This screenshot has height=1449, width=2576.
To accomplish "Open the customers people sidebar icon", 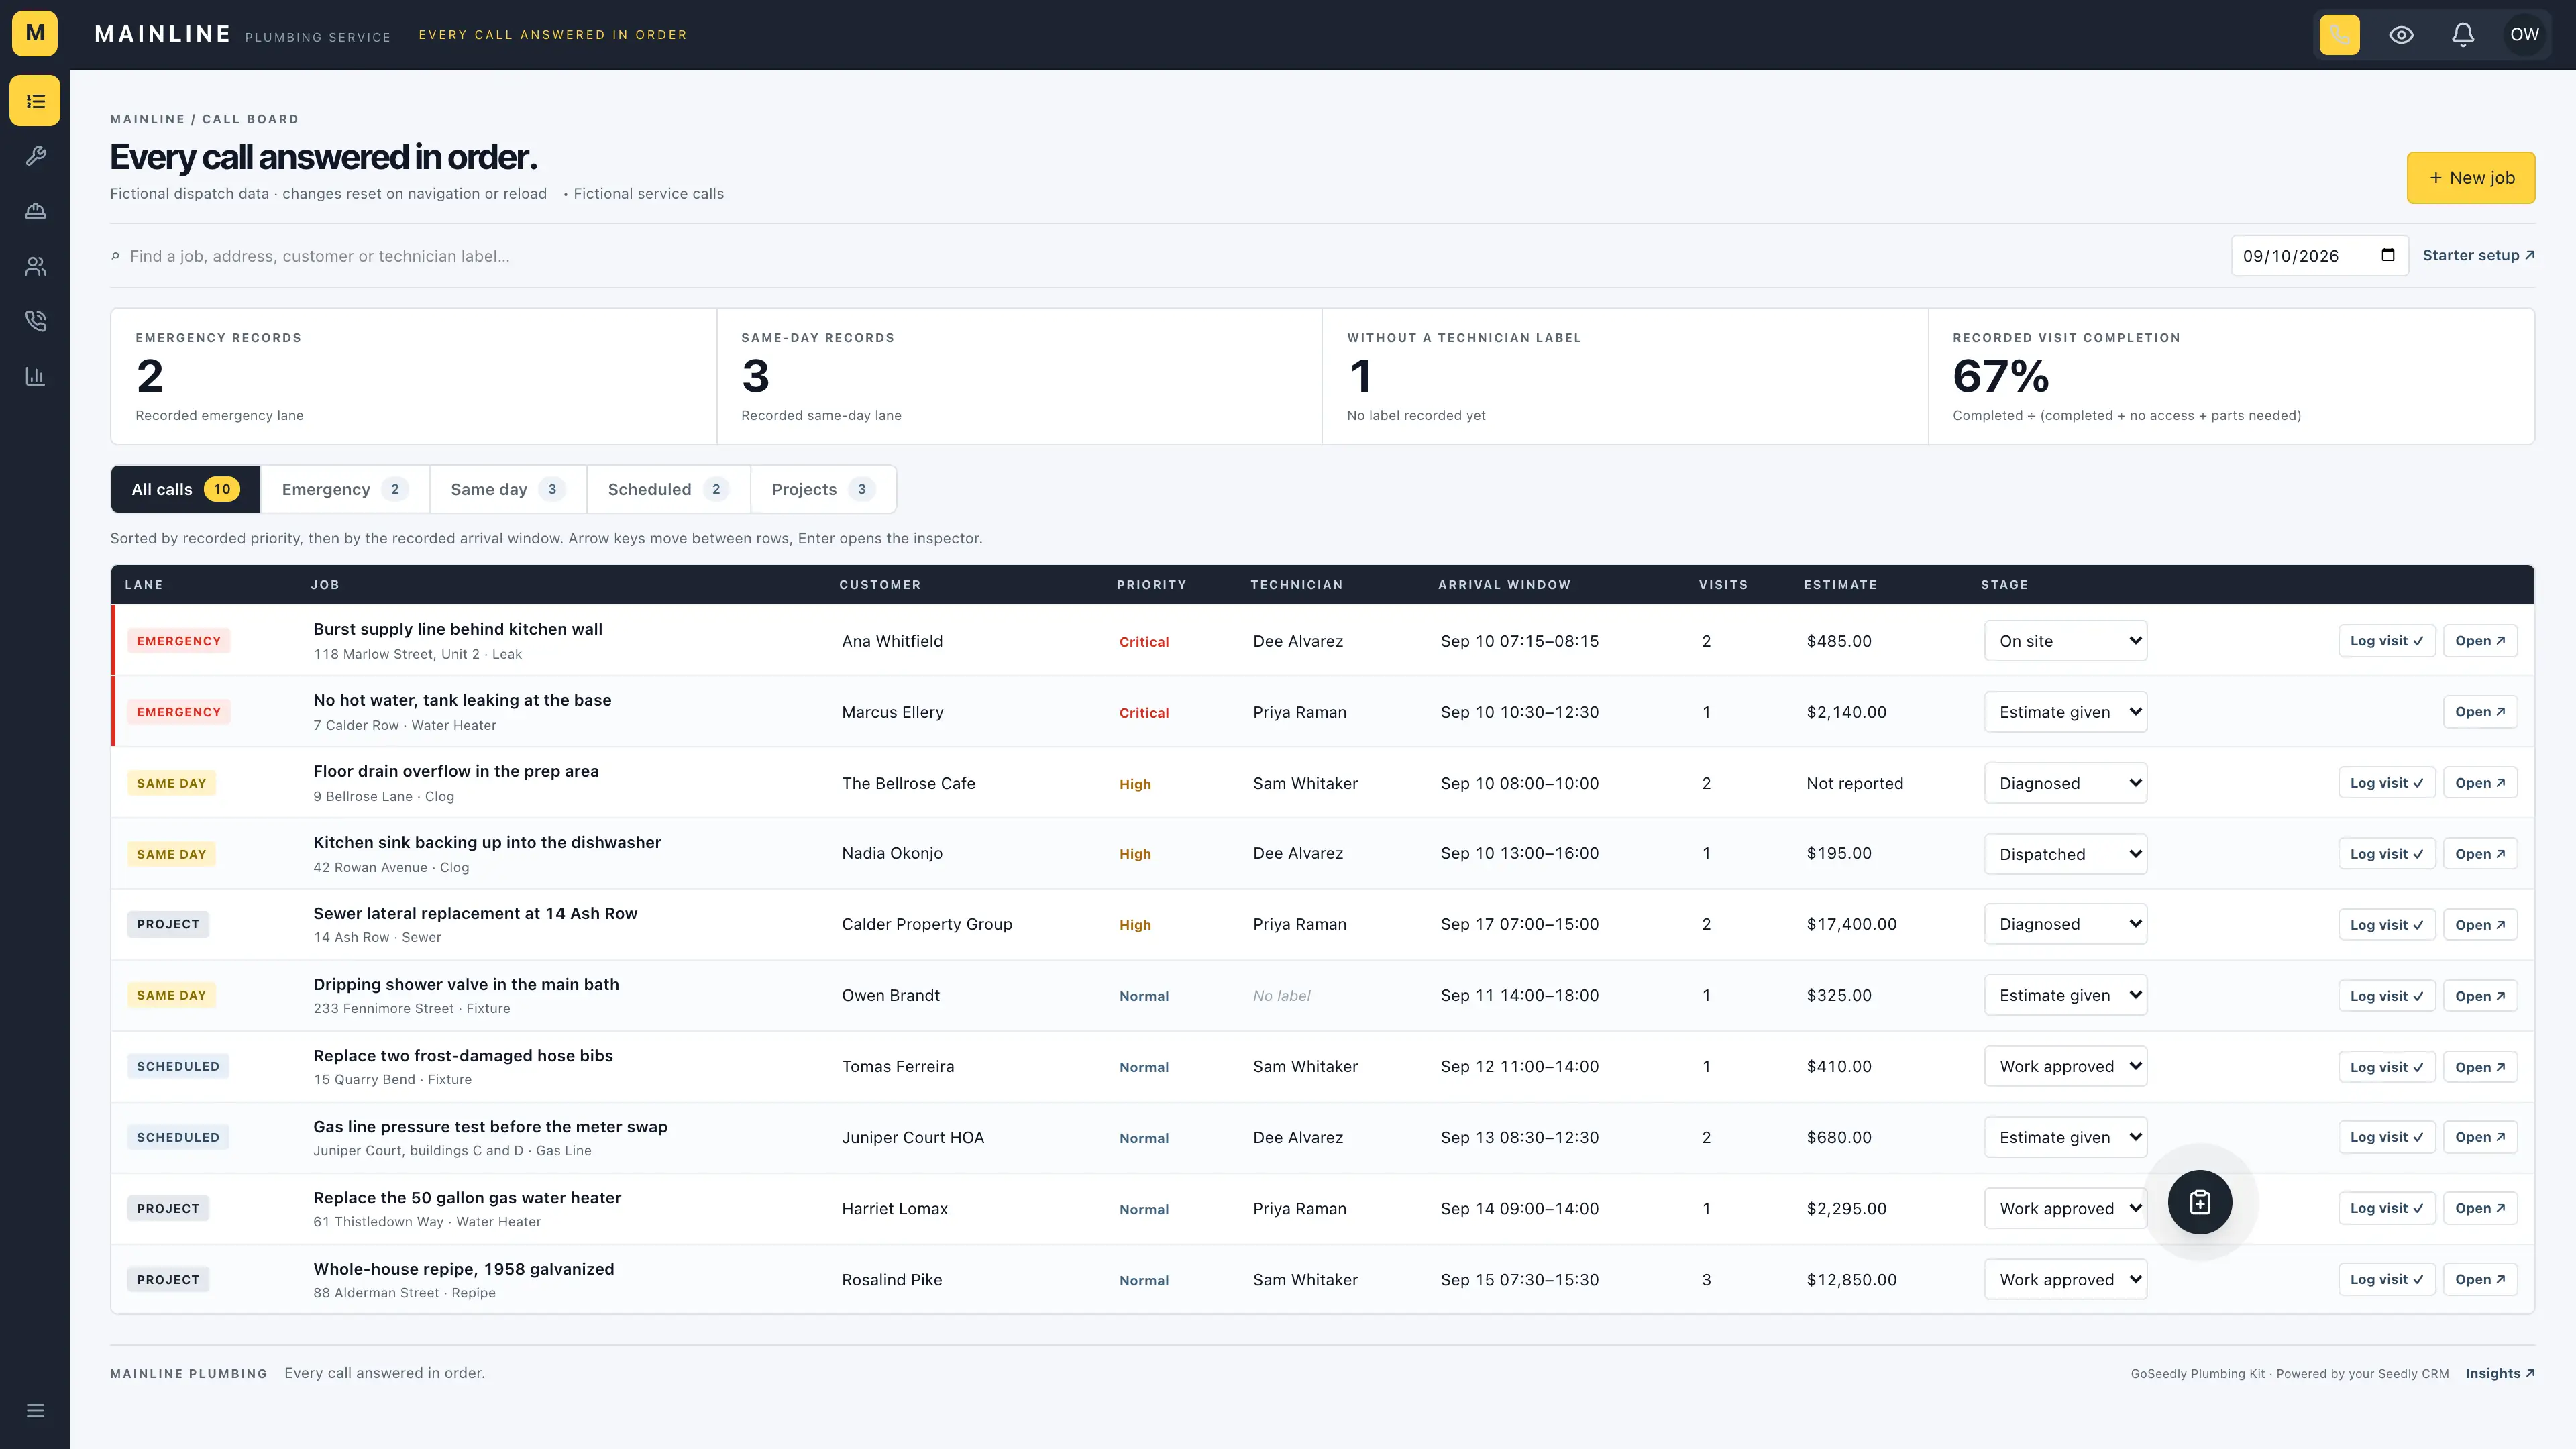I will coord(35,266).
